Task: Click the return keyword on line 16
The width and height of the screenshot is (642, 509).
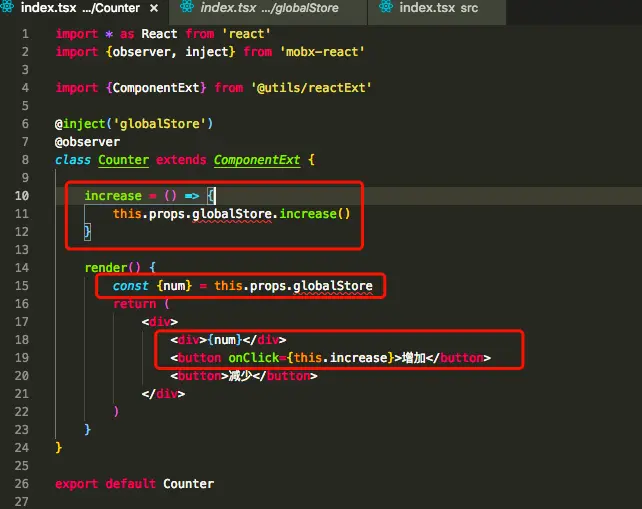Action: [135, 304]
